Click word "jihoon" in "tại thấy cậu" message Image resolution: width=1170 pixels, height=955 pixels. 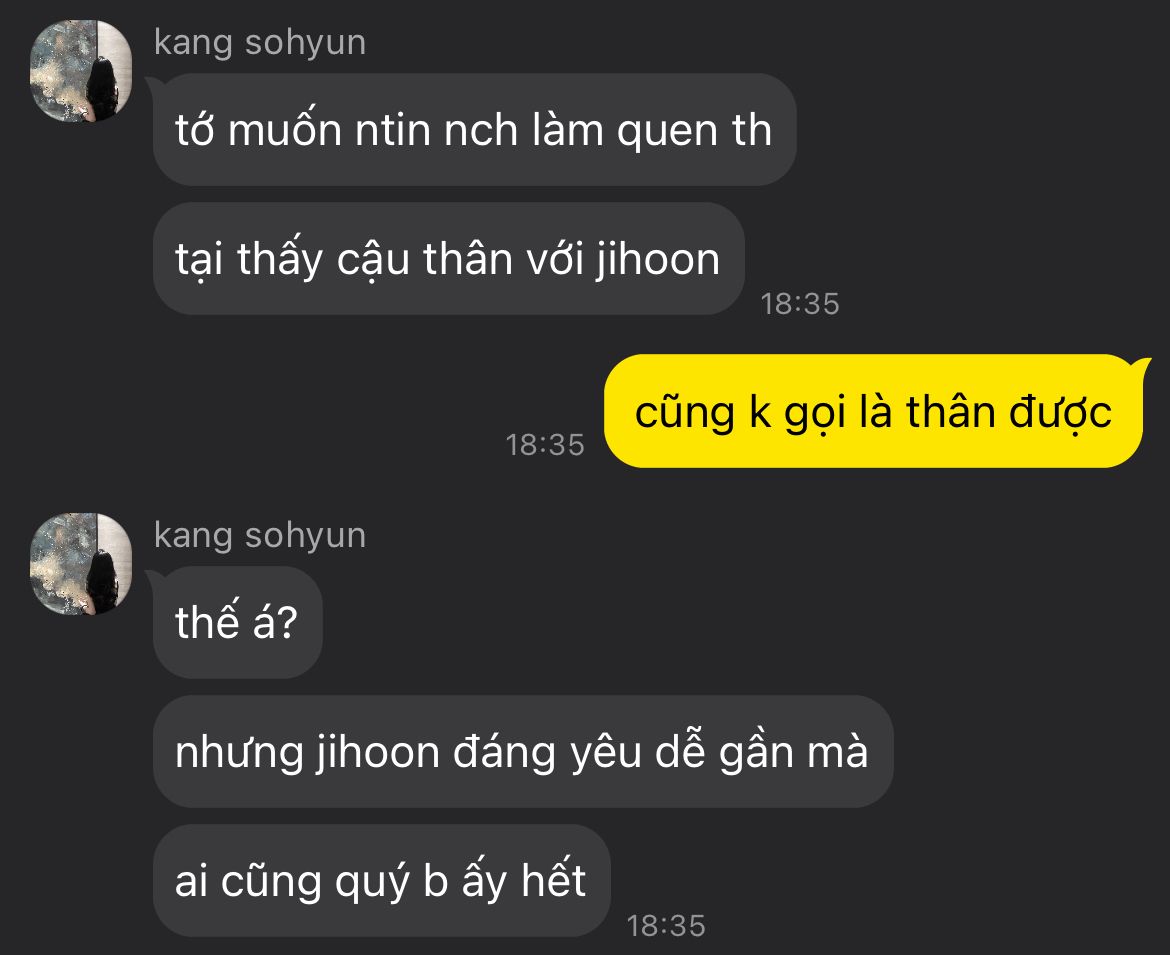tap(657, 260)
